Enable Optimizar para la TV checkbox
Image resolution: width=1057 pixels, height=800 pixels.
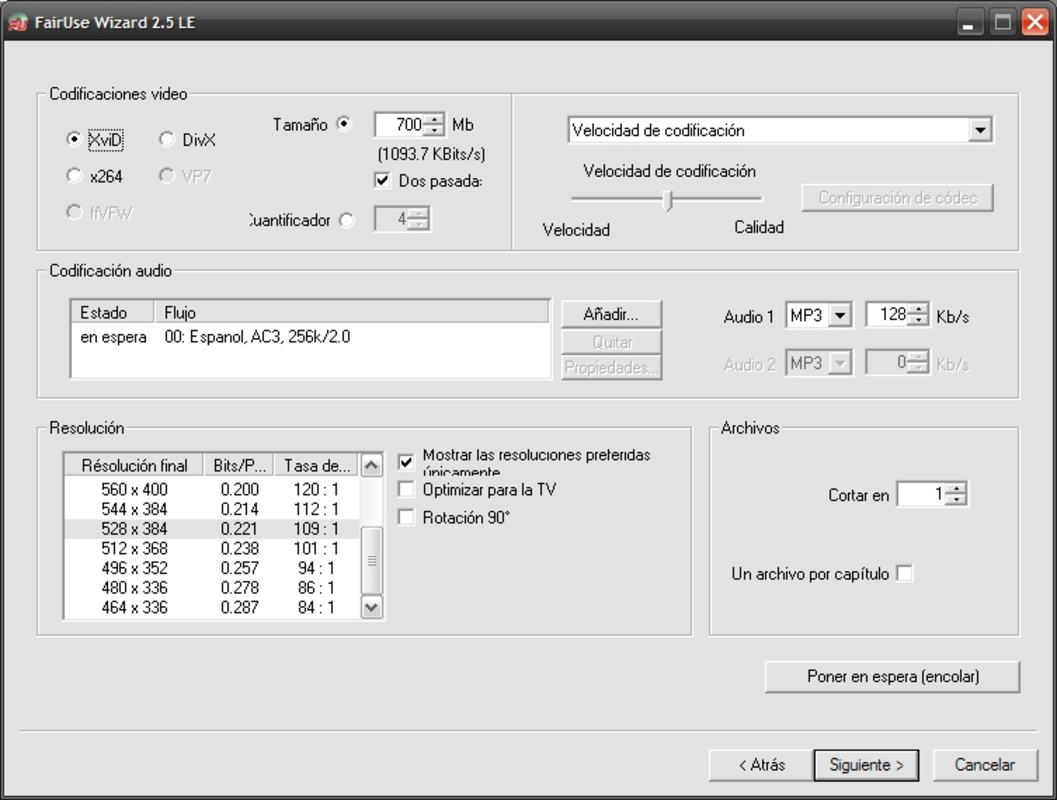tap(406, 489)
